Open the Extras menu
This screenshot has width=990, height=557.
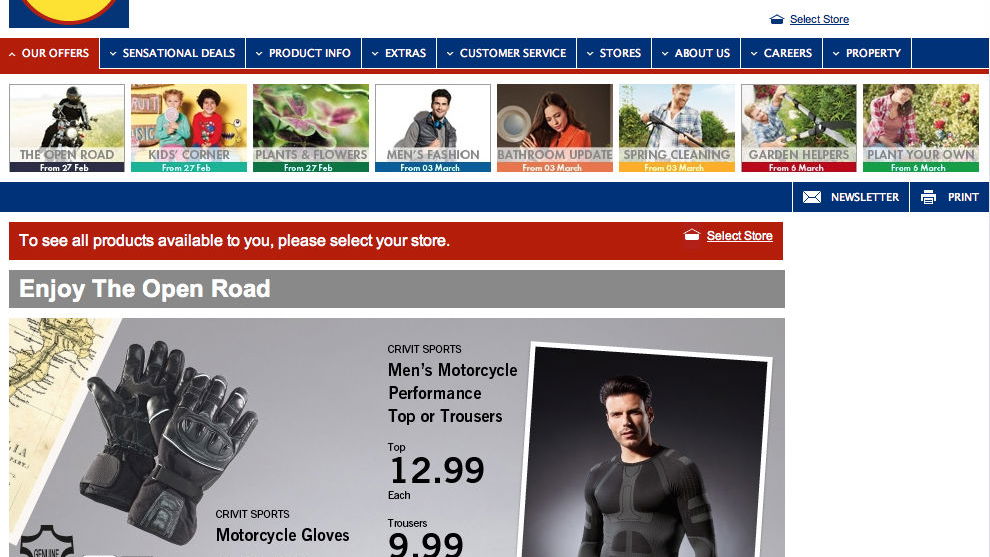pyautogui.click(x=399, y=53)
